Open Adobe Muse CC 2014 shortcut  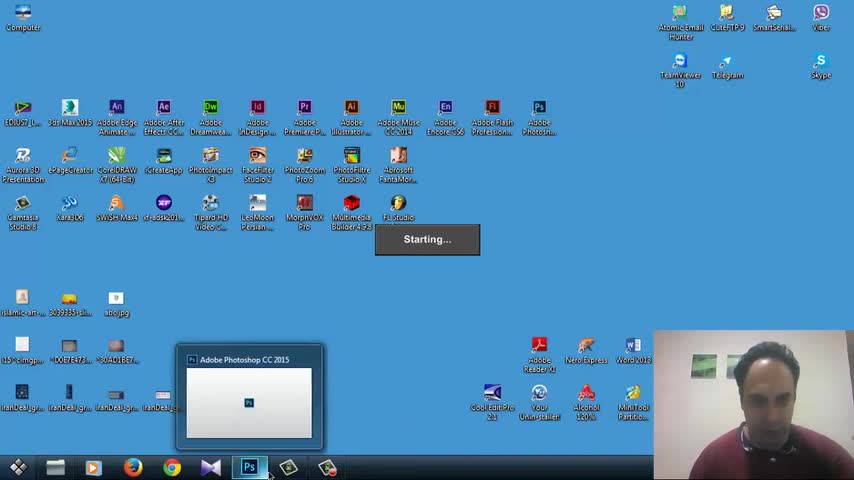click(x=398, y=117)
